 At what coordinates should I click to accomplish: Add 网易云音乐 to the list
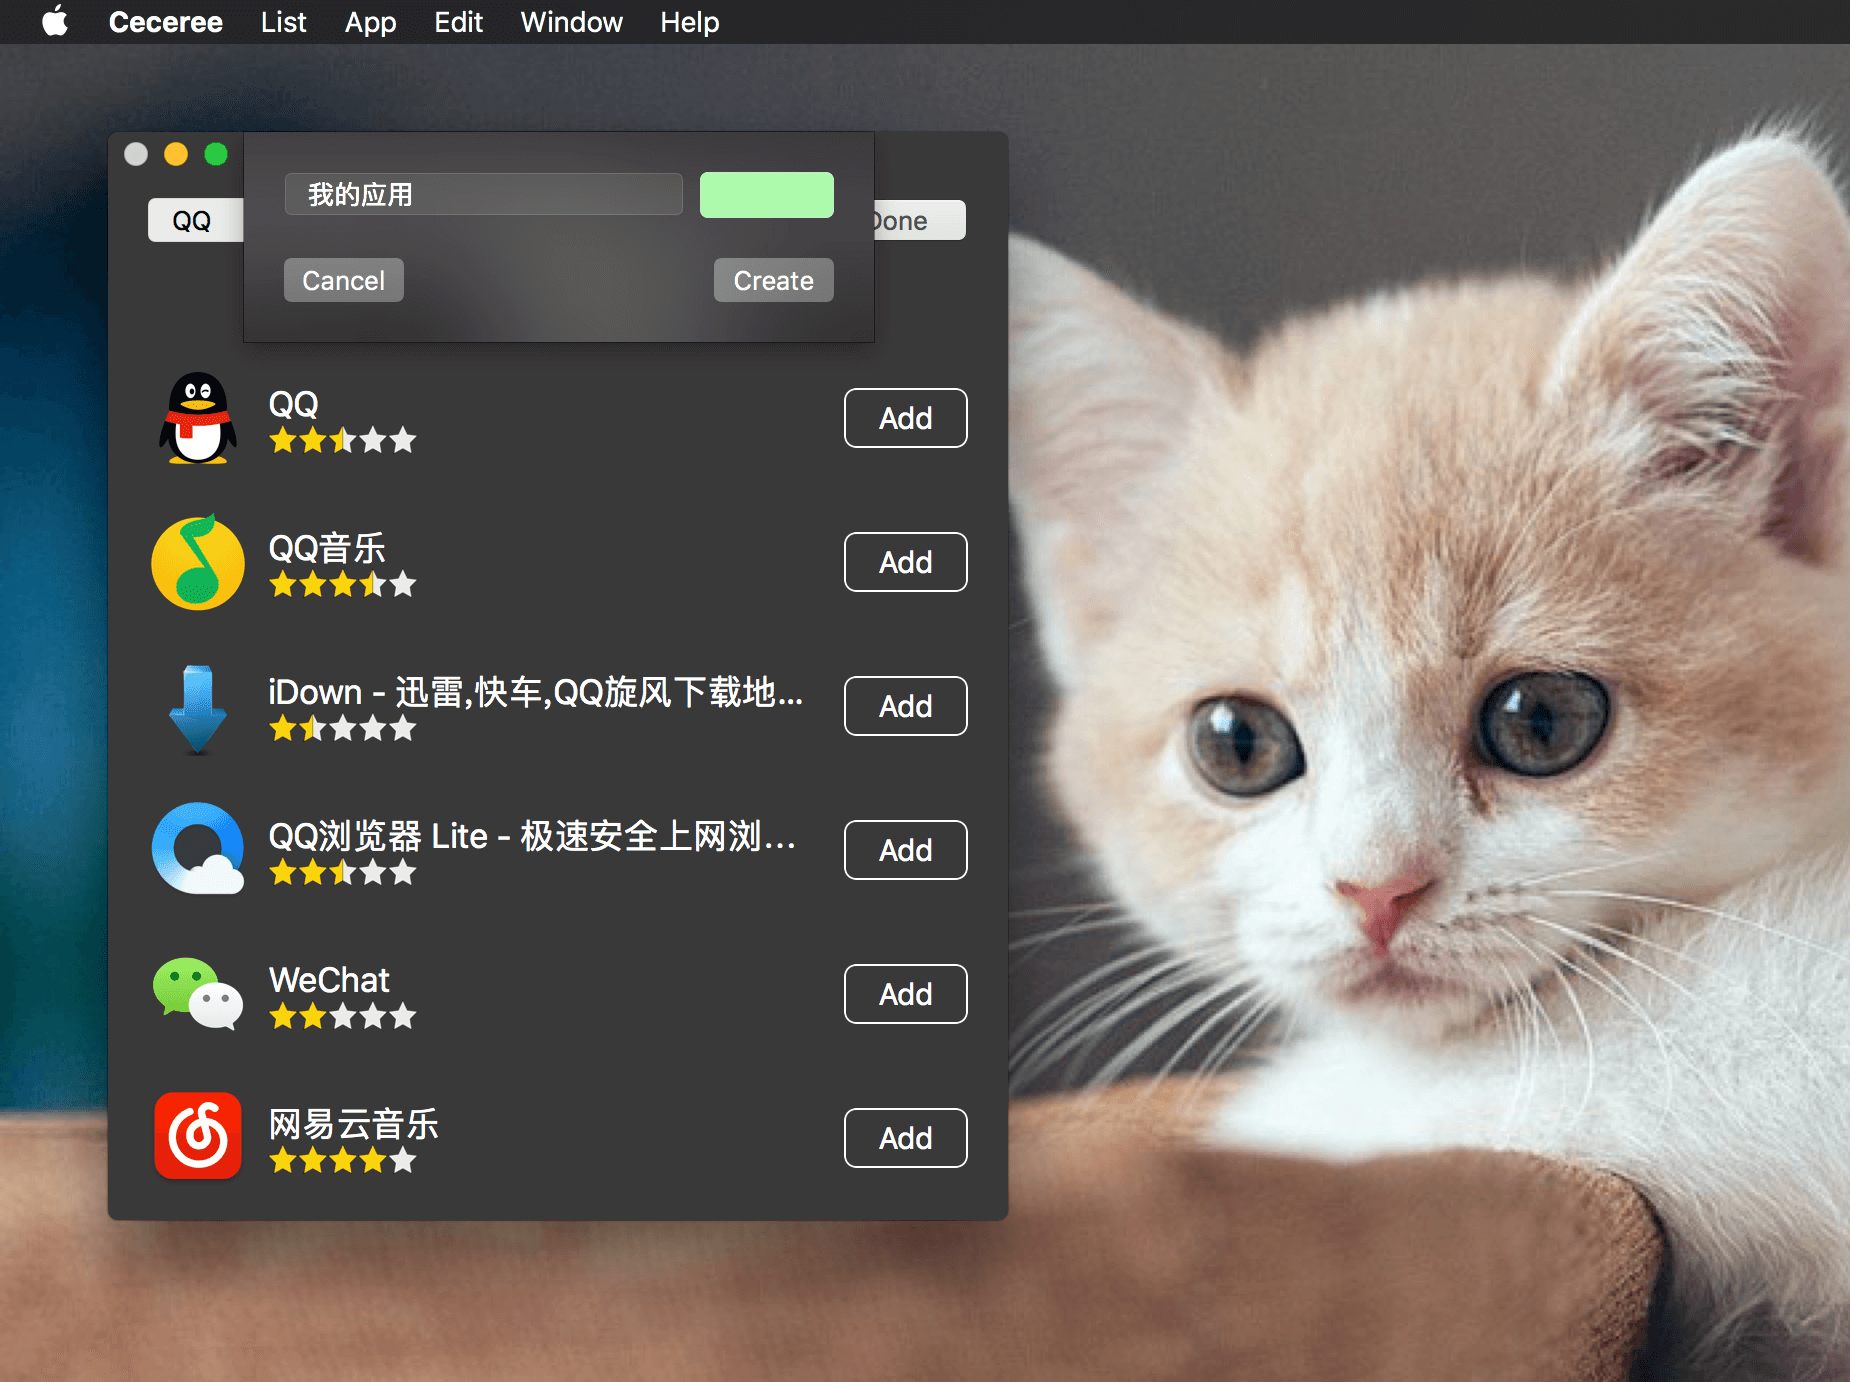[x=905, y=1138]
